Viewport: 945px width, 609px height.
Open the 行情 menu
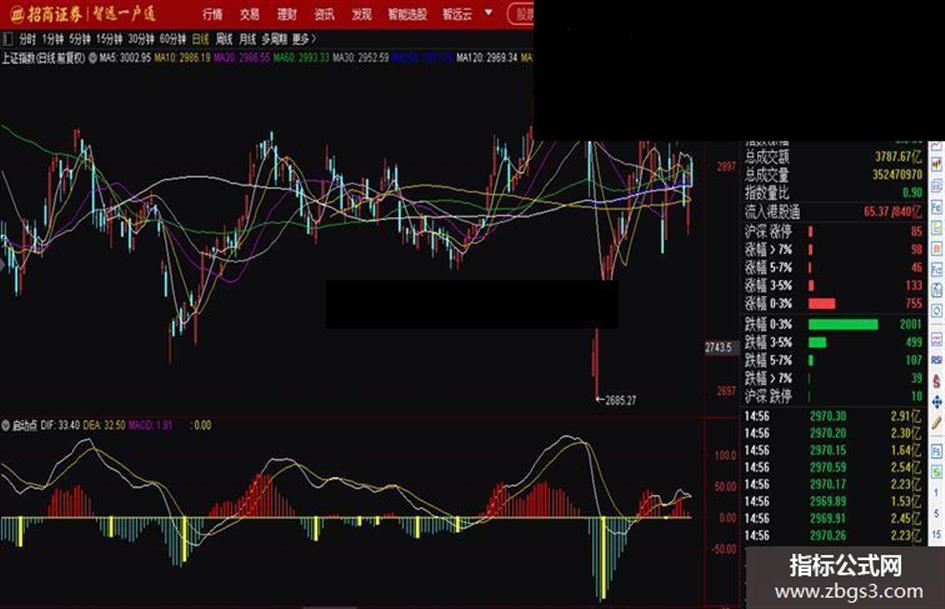[x=212, y=14]
